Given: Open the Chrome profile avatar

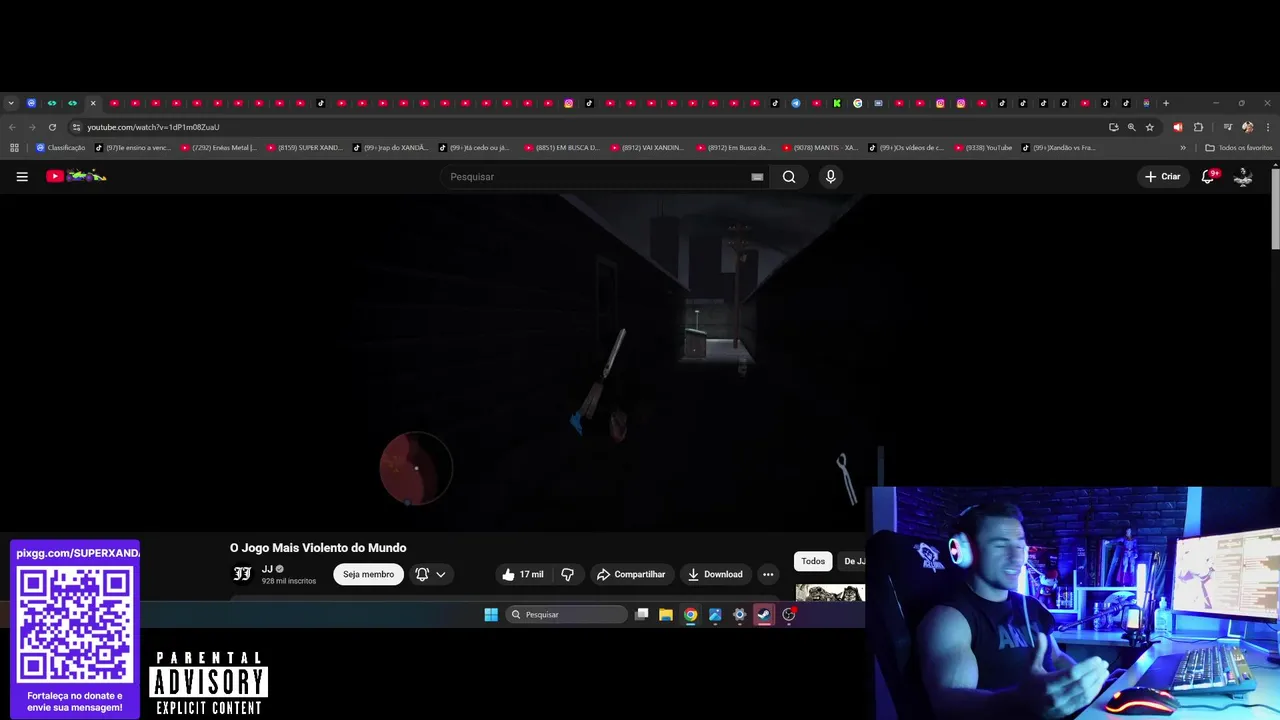Looking at the screenshot, I should tap(1247, 127).
